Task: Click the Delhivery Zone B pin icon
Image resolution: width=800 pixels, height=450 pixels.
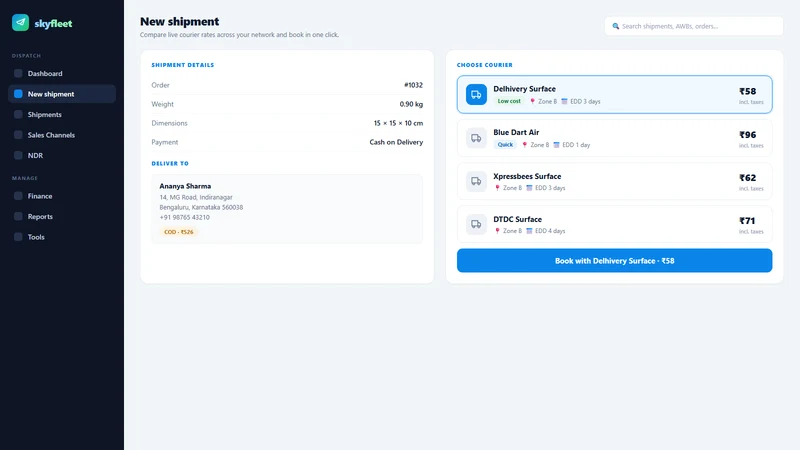Action: [532, 102]
